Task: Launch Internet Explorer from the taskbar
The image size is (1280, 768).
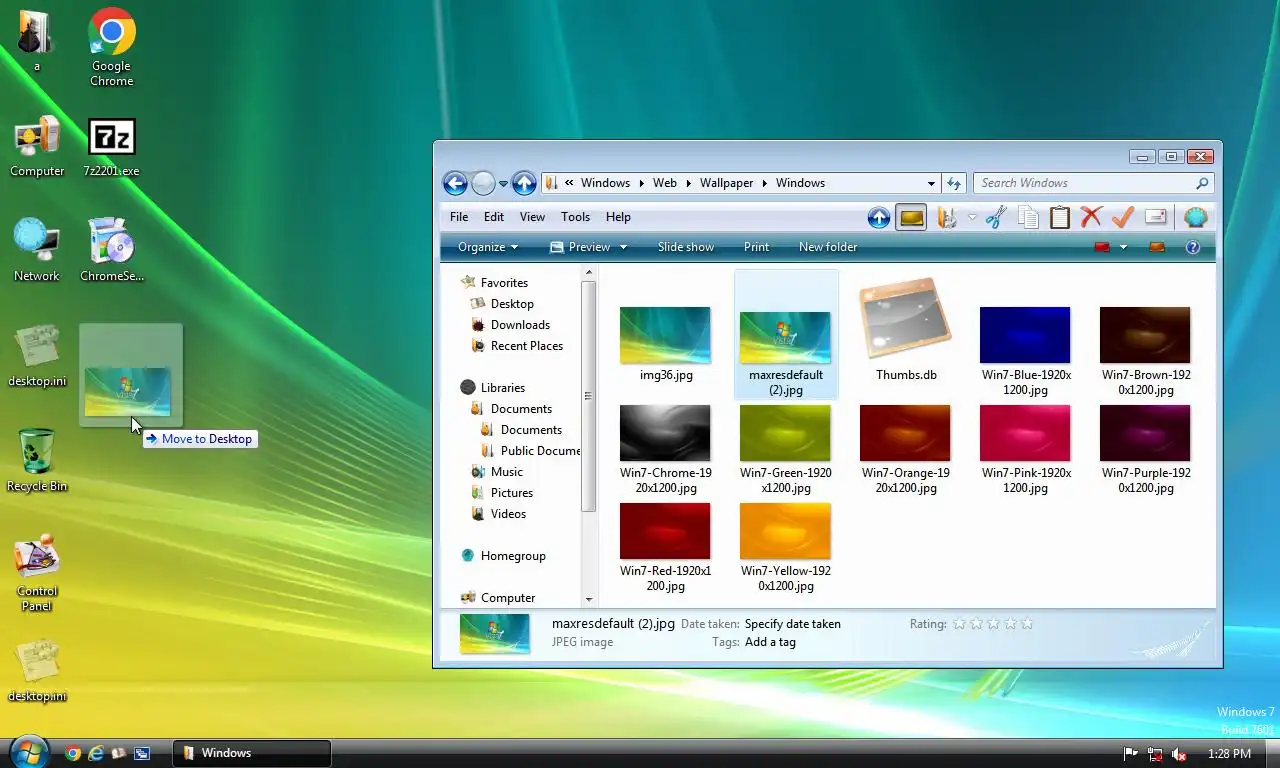Action: (x=96, y=754)
